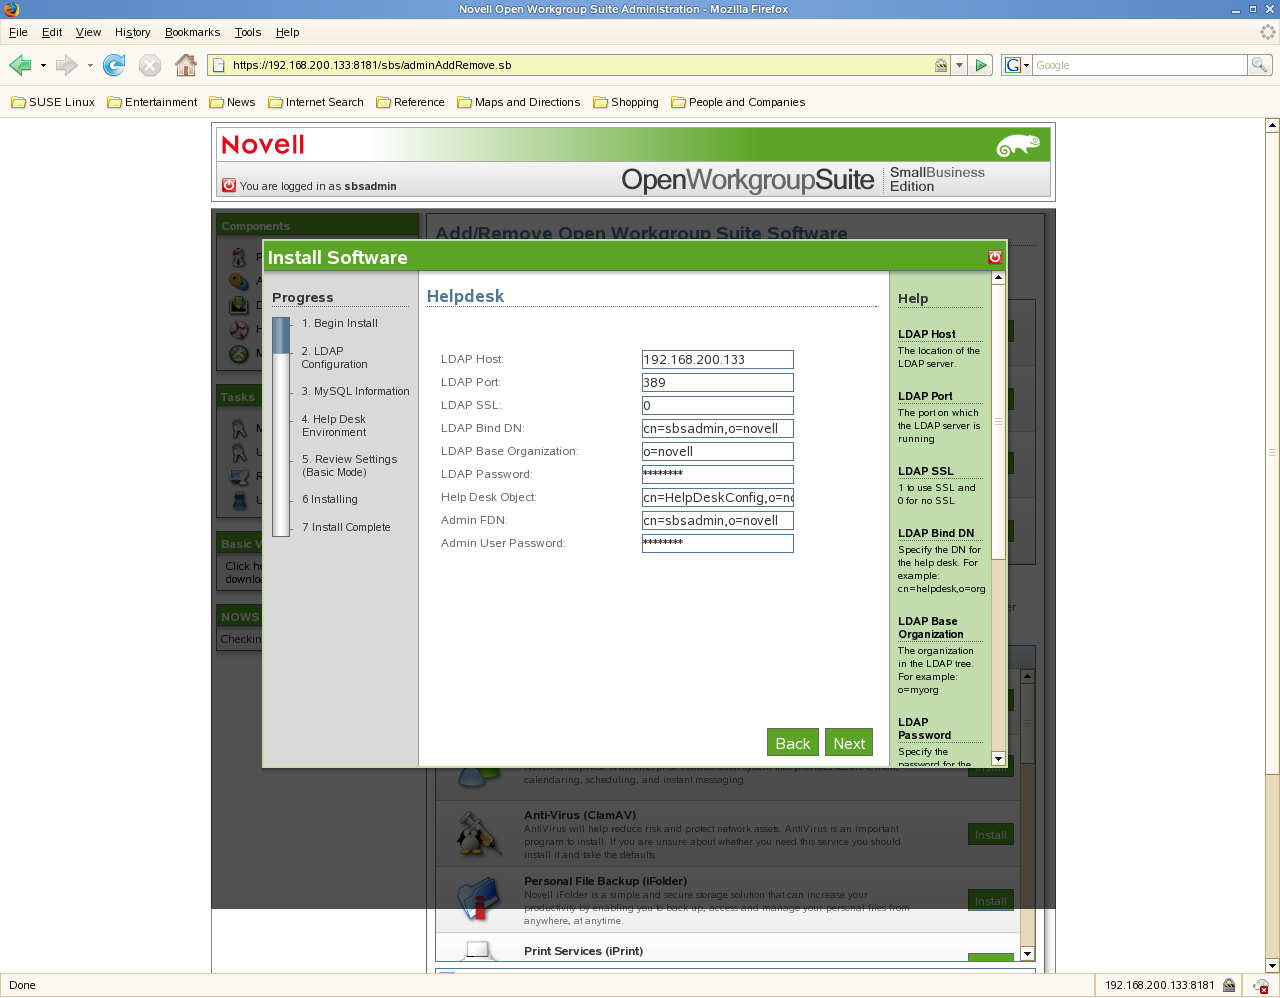
Task: Click the browser page scroll-down arrow
Action: (1272, 966)
